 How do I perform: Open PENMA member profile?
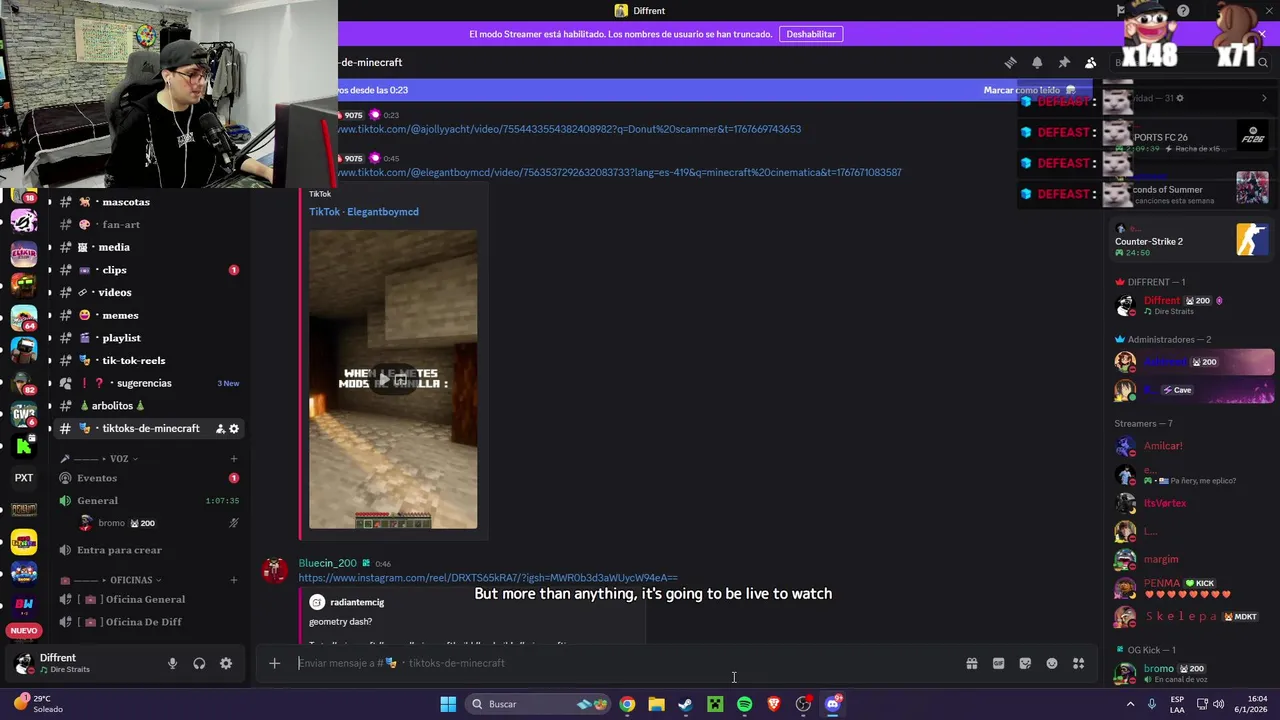pyautogui.click(x=1193, y=588)
